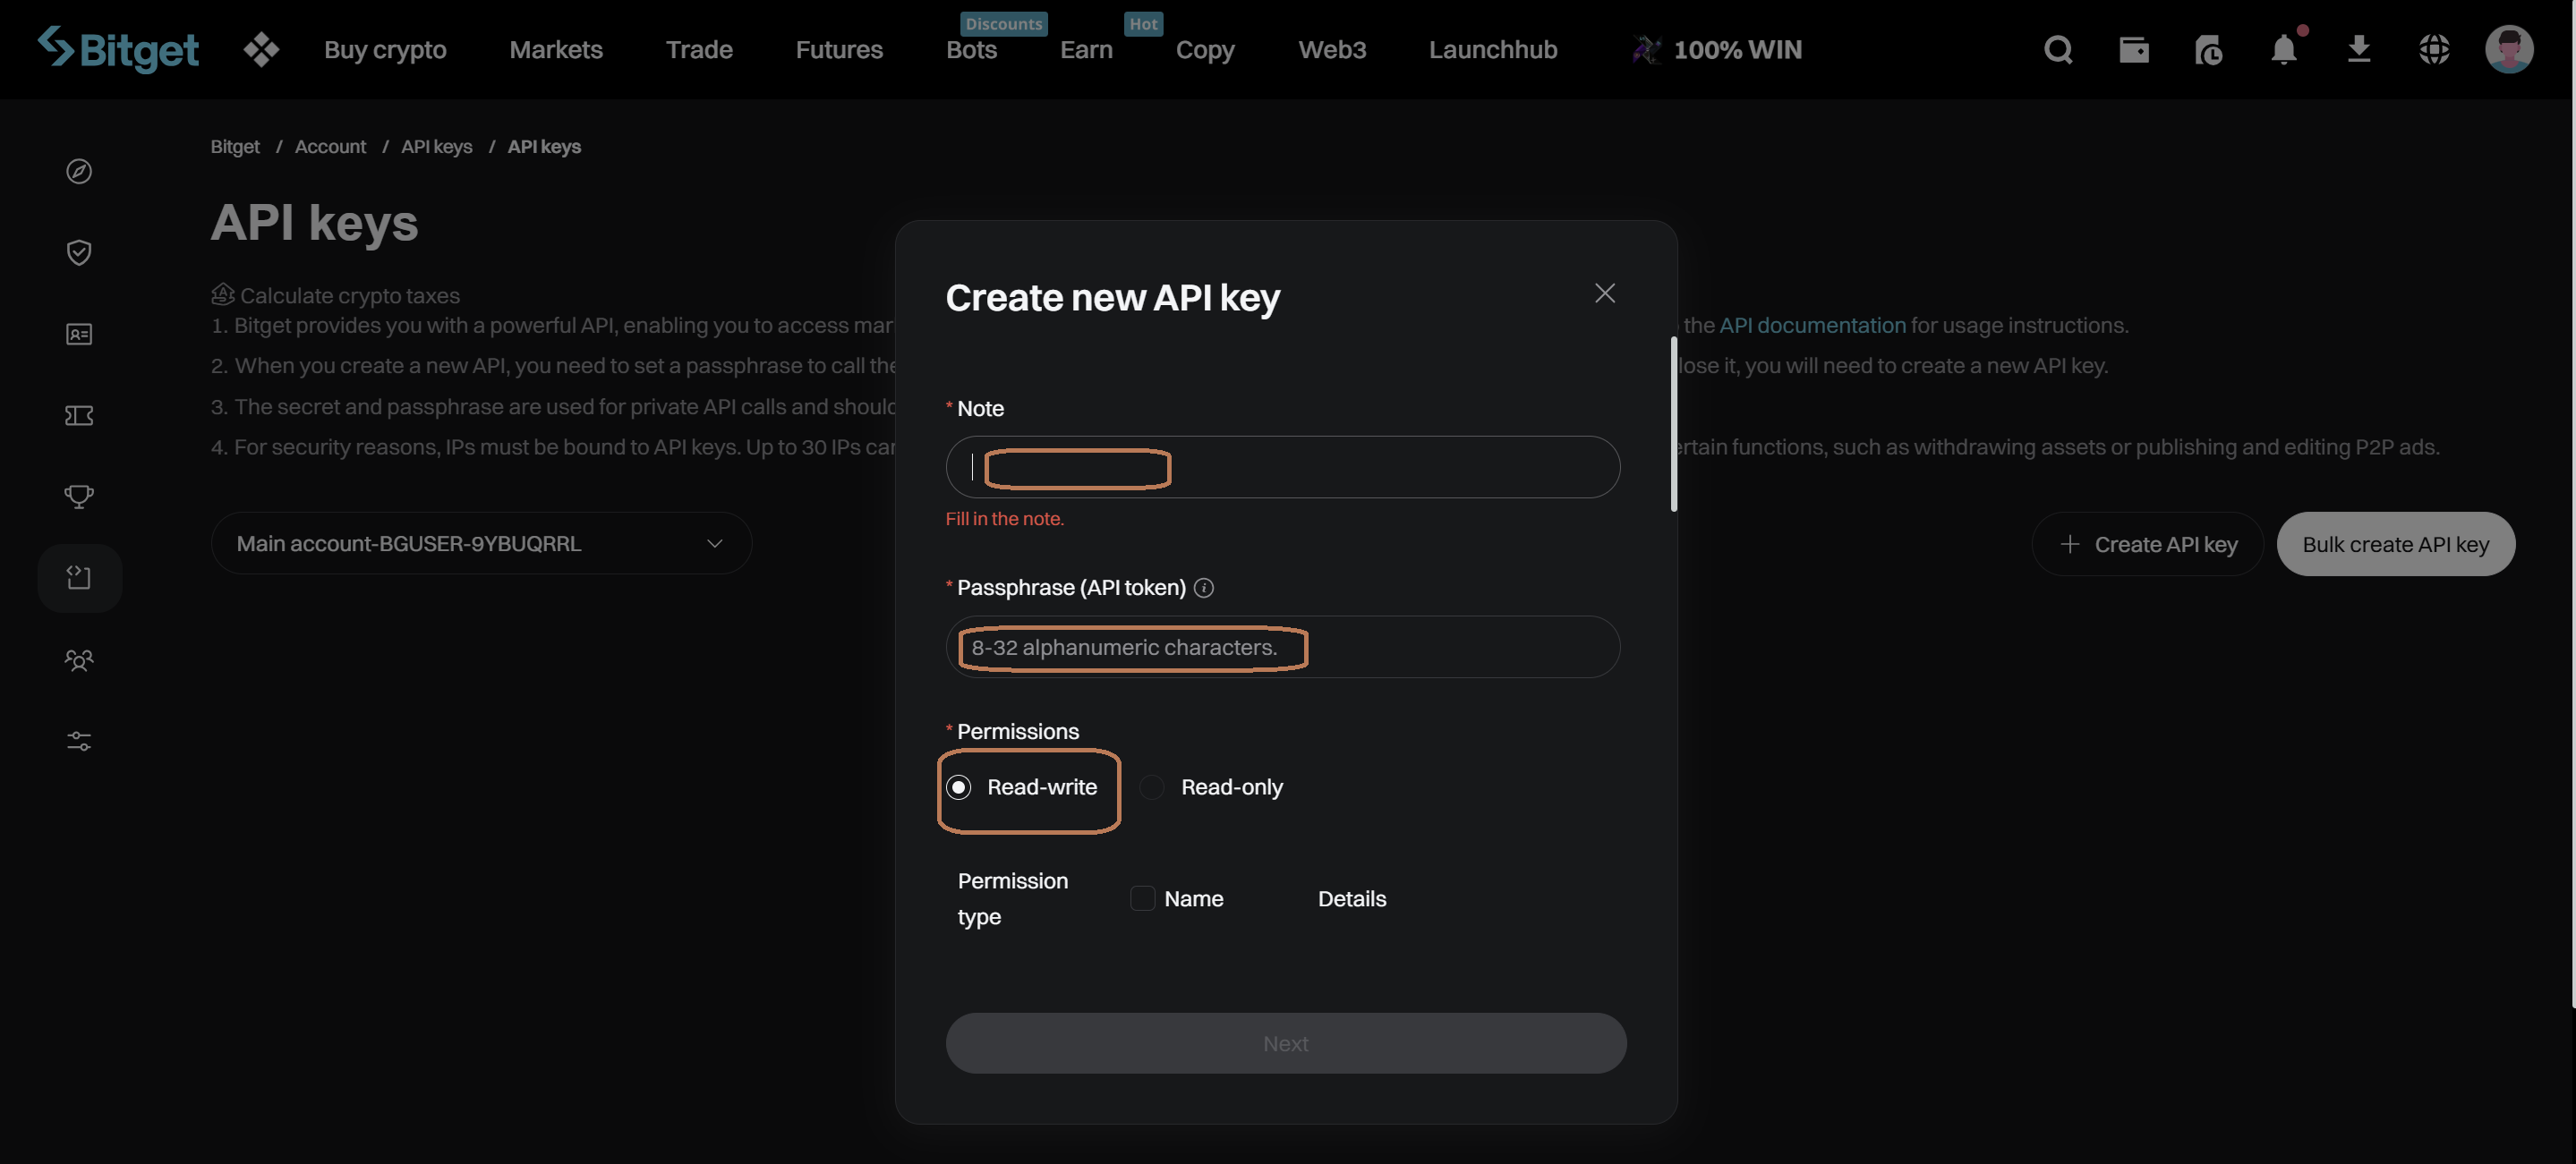This screenshot has width=2576, height=1164.
Task: Open the user avatar profile
Action: [x=2509, y=49]
